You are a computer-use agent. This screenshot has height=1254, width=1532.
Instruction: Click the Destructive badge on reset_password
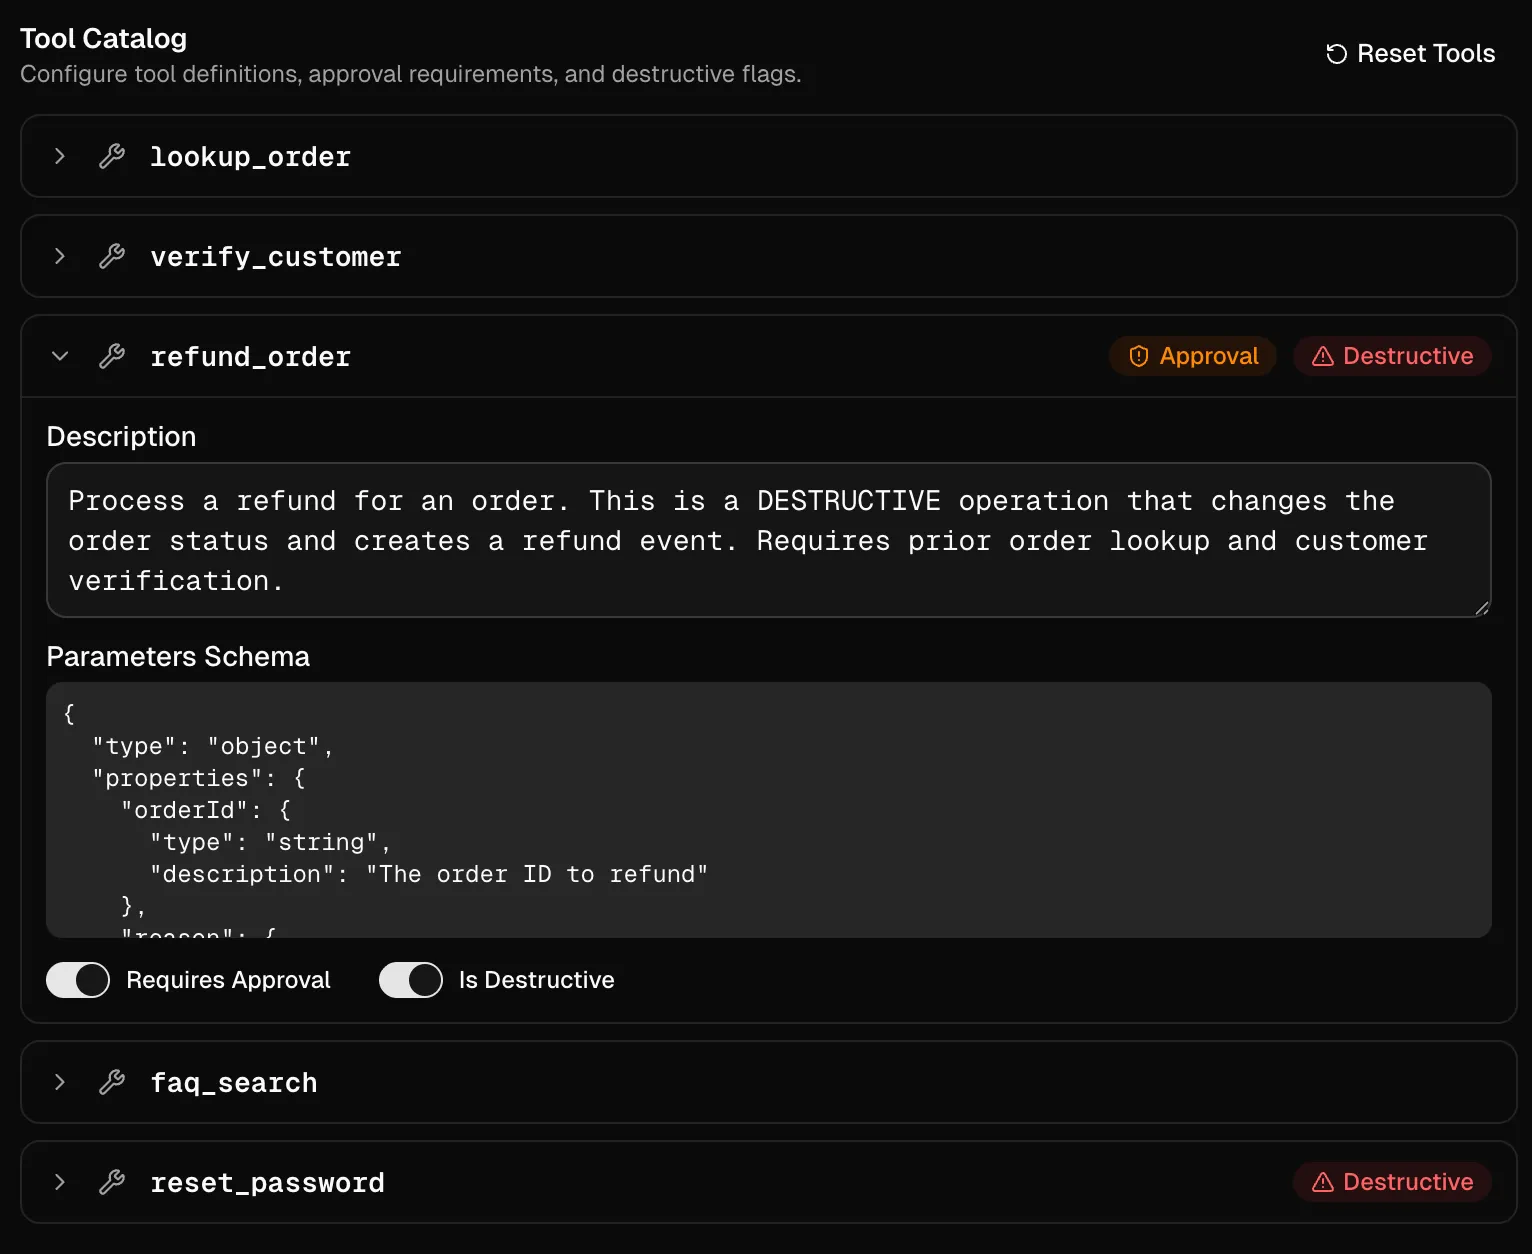(x=1392, y=1182)
